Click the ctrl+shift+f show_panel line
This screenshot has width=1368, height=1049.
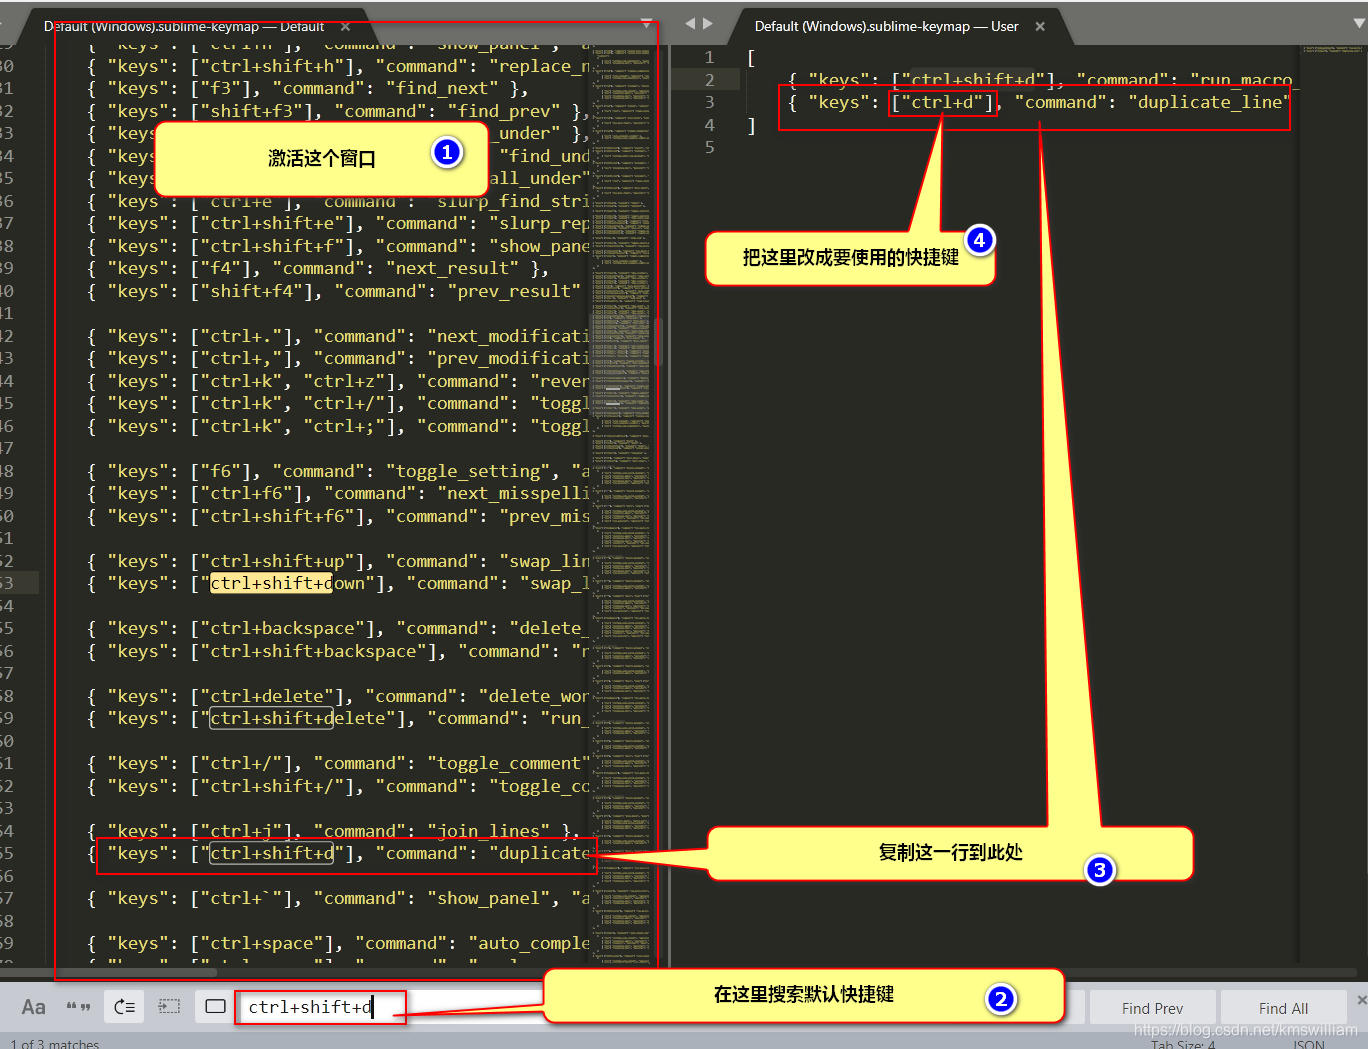click(338, 246)
